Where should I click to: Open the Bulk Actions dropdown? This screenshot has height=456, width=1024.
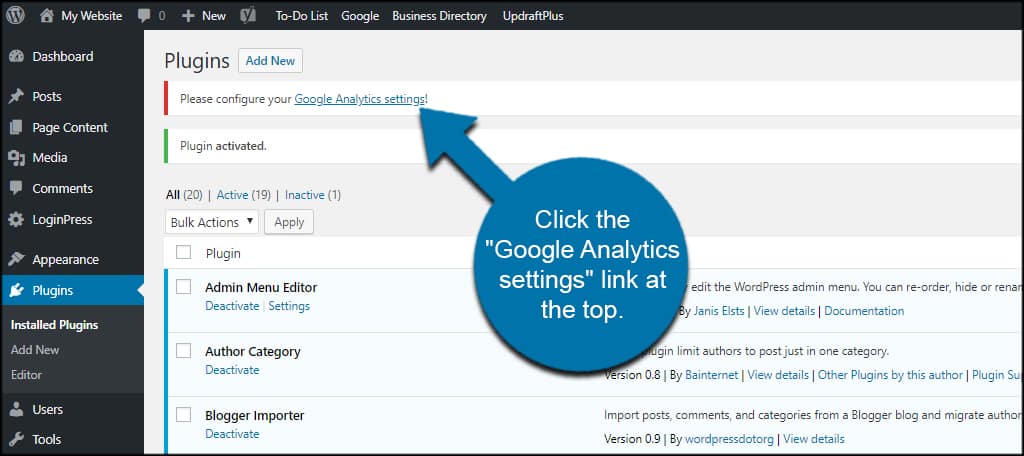(x=212, y=222)
